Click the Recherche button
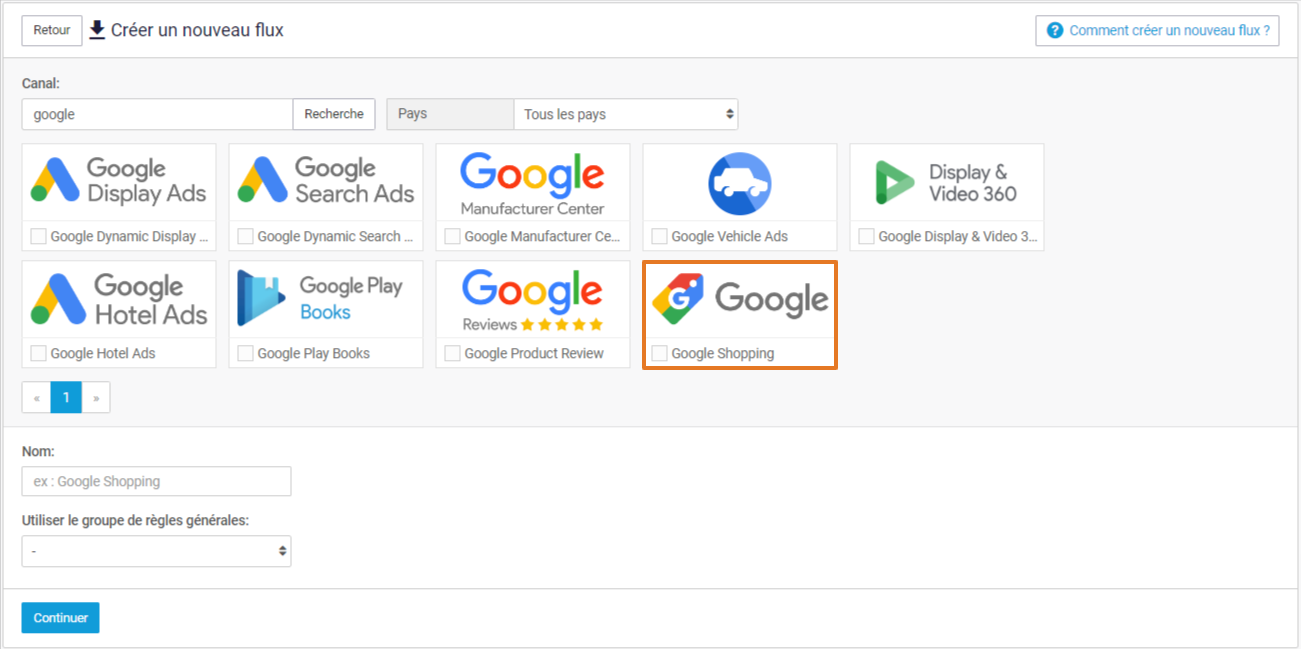 334,114
